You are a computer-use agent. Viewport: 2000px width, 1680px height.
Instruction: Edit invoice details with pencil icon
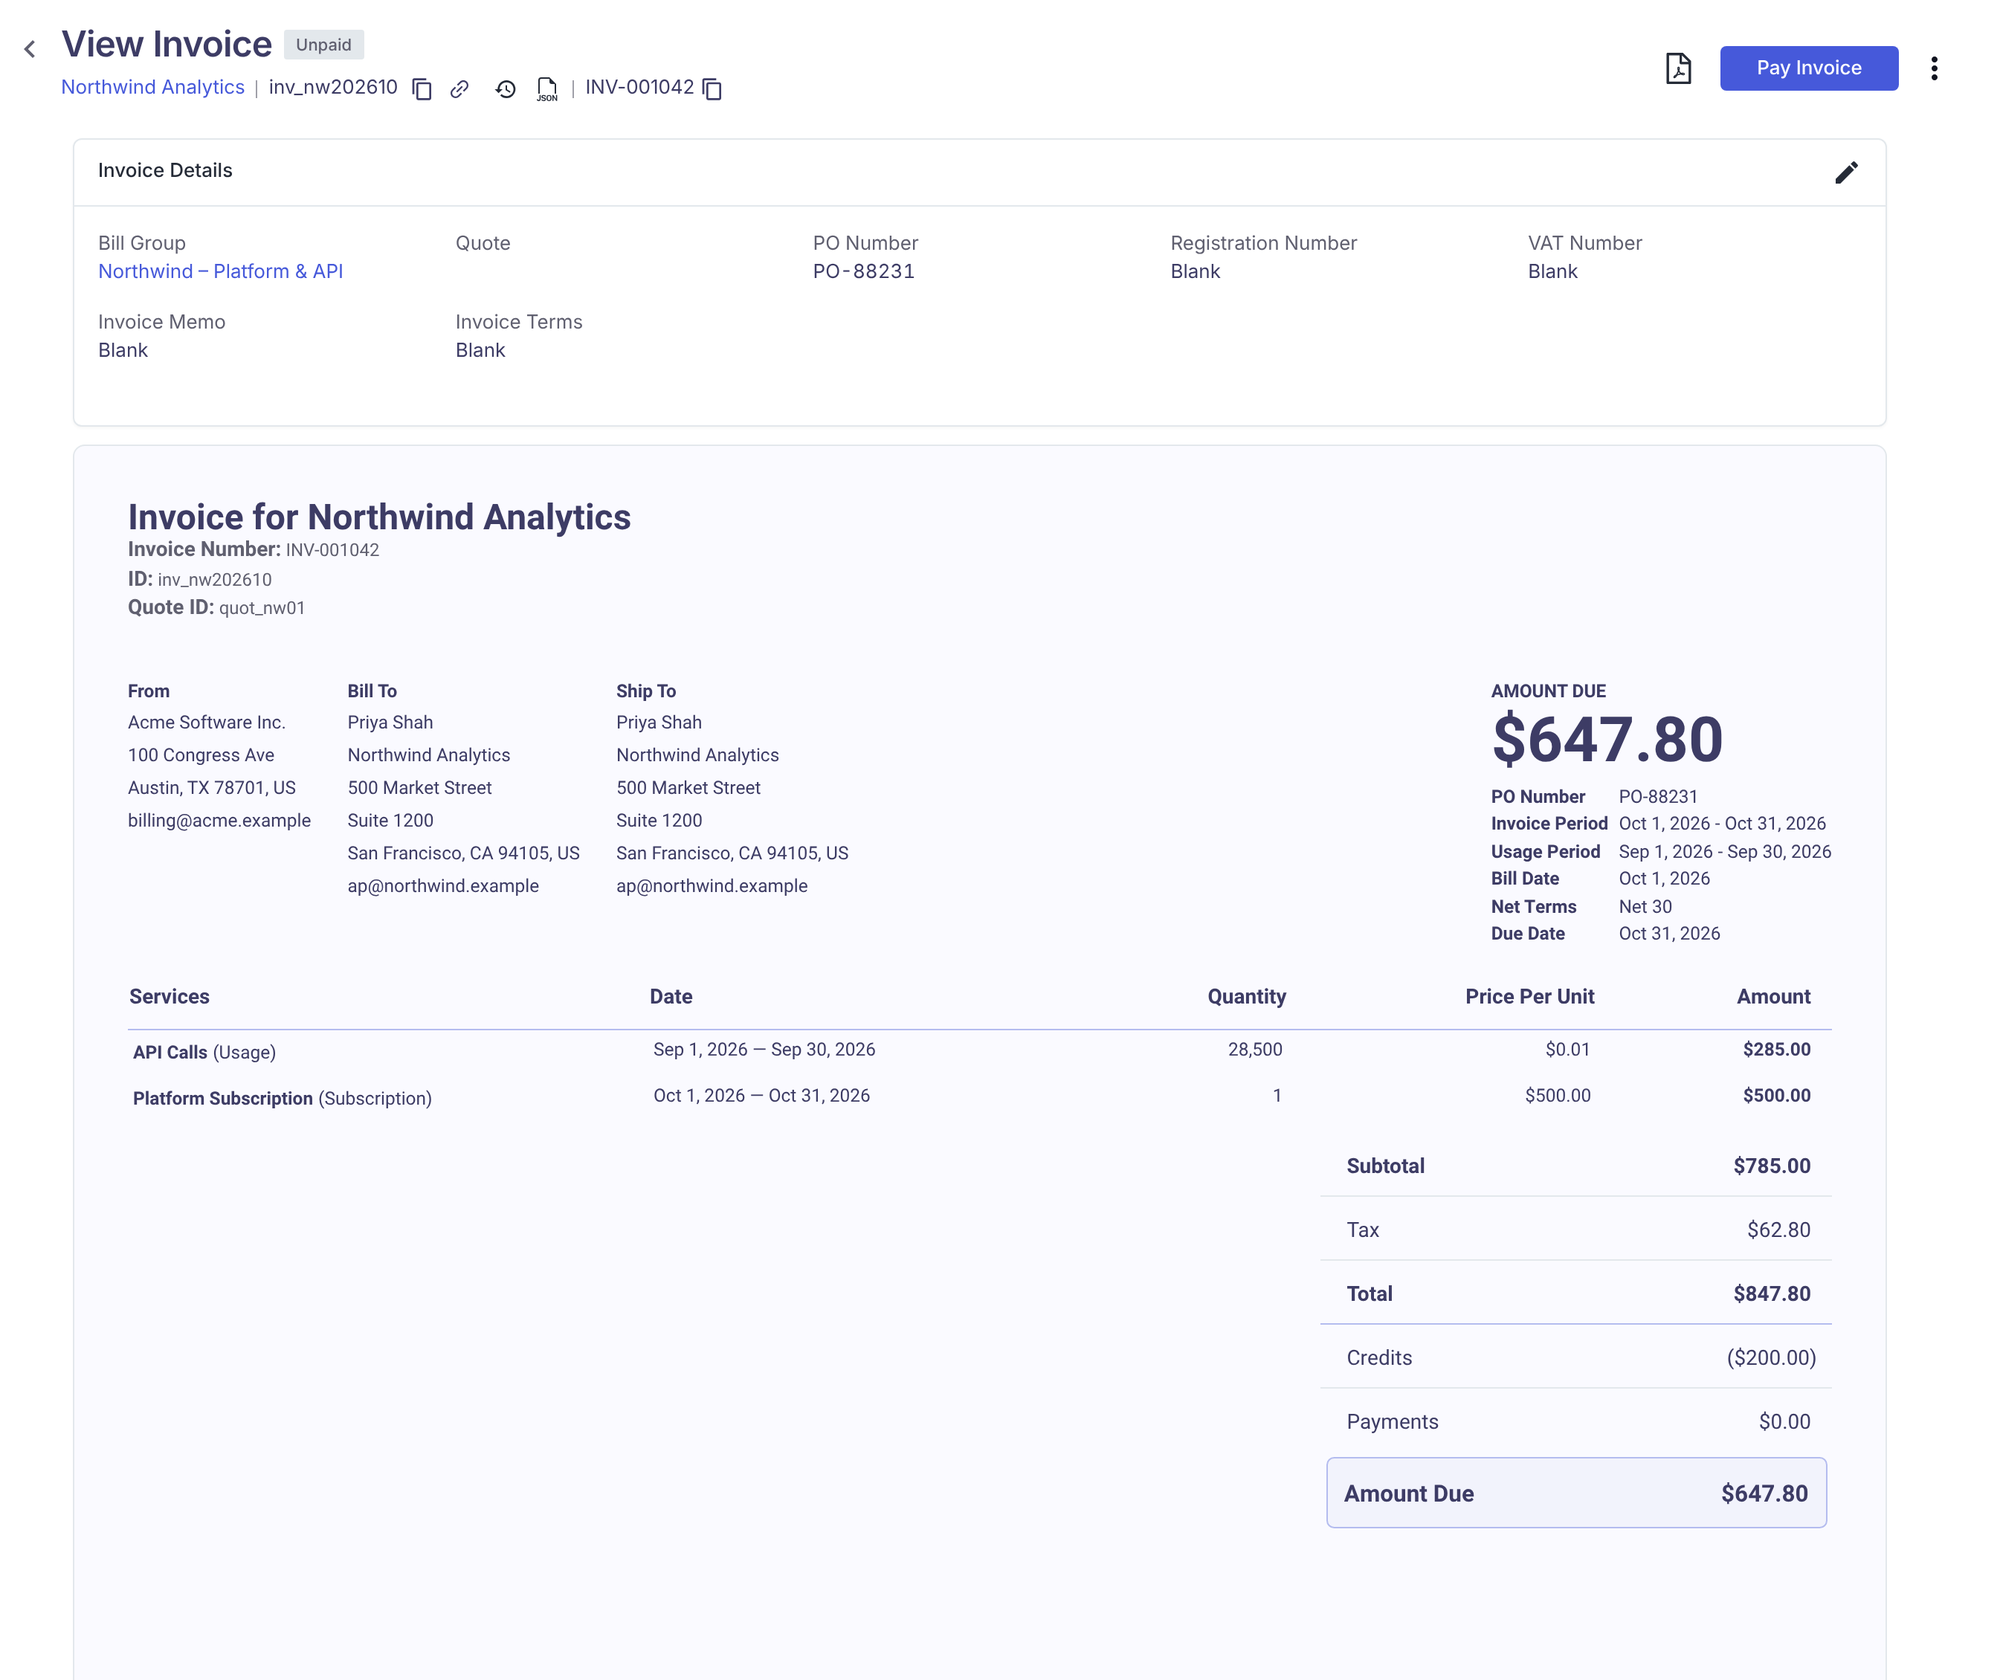point(1846,172)
